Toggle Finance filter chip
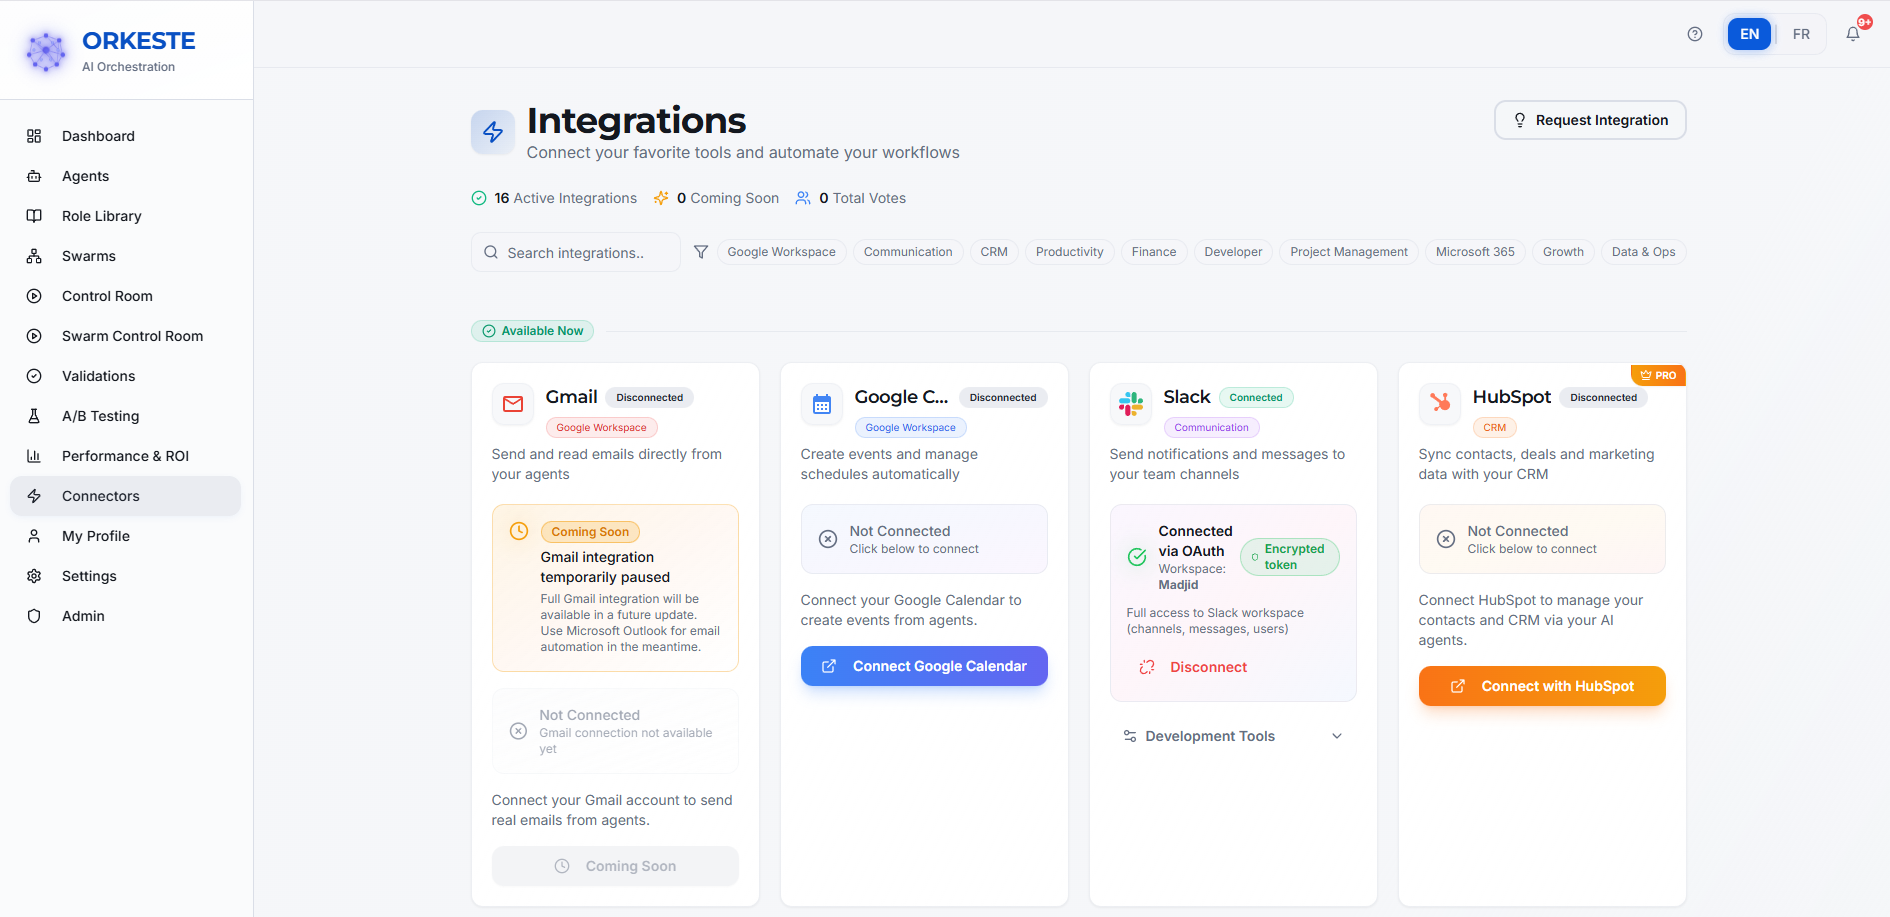Image resolution: width=1890 pixels, height=917 pixels. 1154,252
